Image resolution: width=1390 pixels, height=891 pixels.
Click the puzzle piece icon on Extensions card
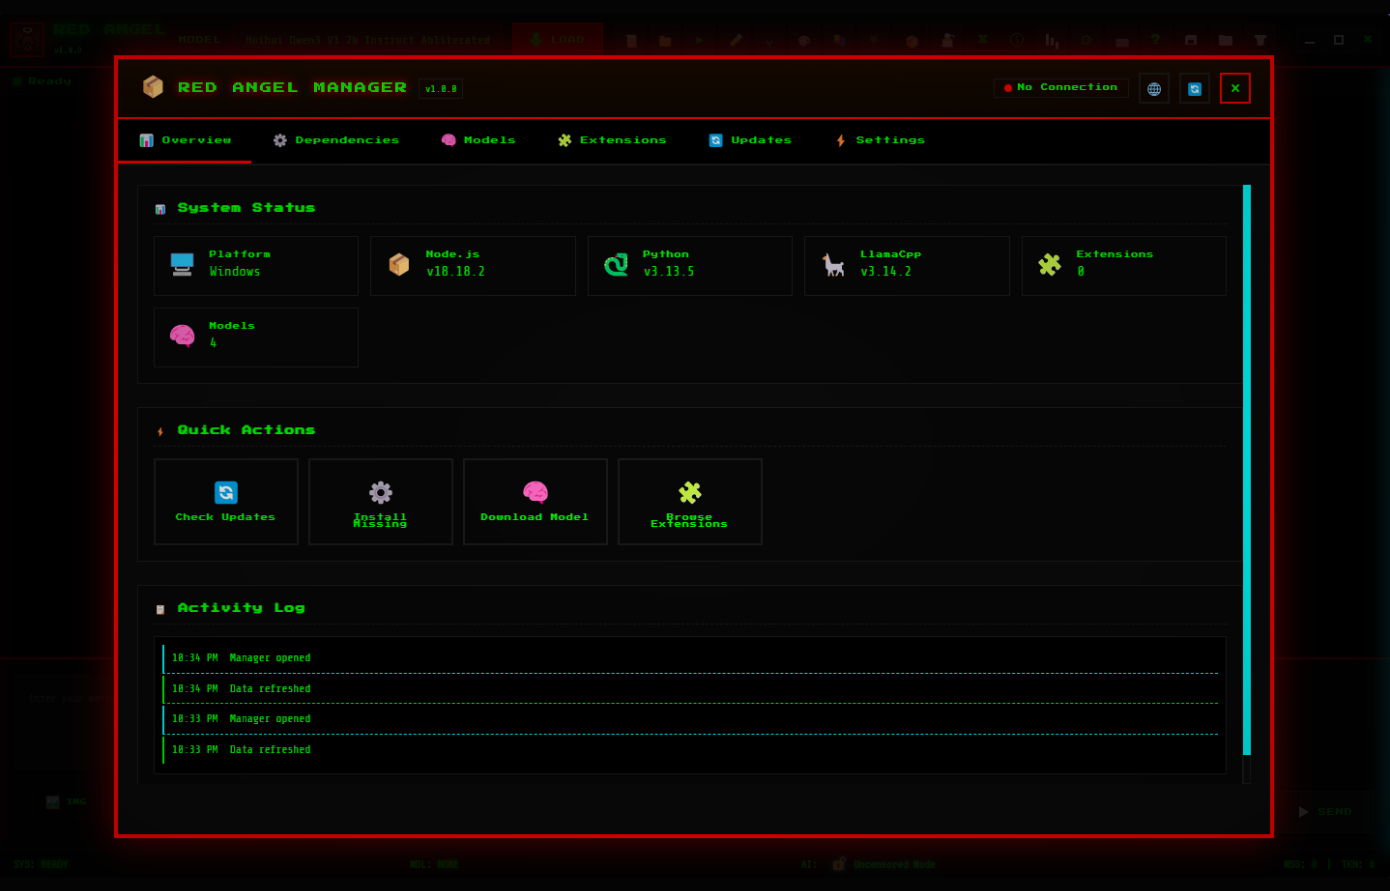1049,265
